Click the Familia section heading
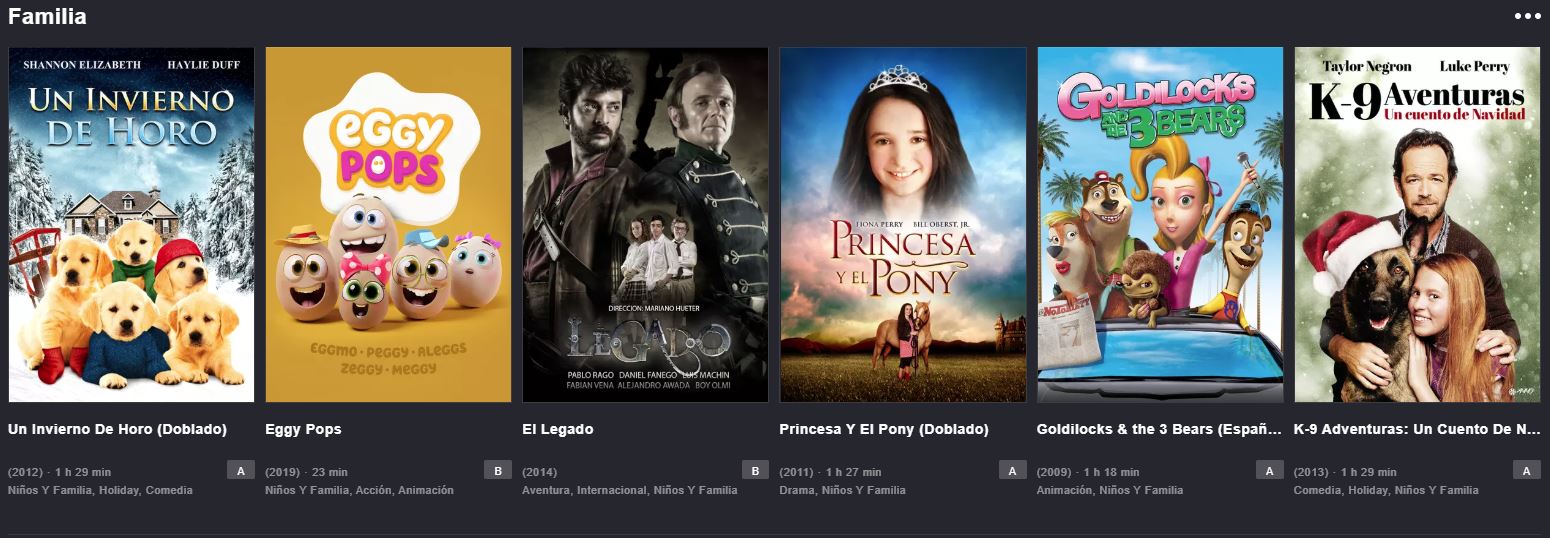The height and width of the screenshot is (538, 1550). (47, 16)
